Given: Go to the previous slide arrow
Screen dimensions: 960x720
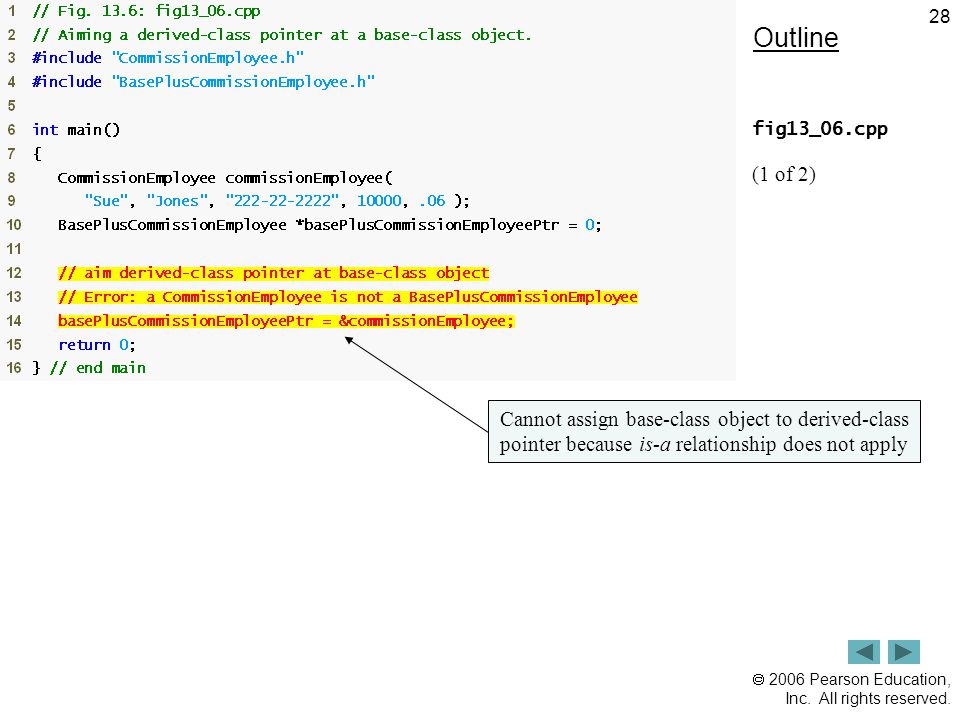Looking at the screenshot, I should (x=863, y=652).
